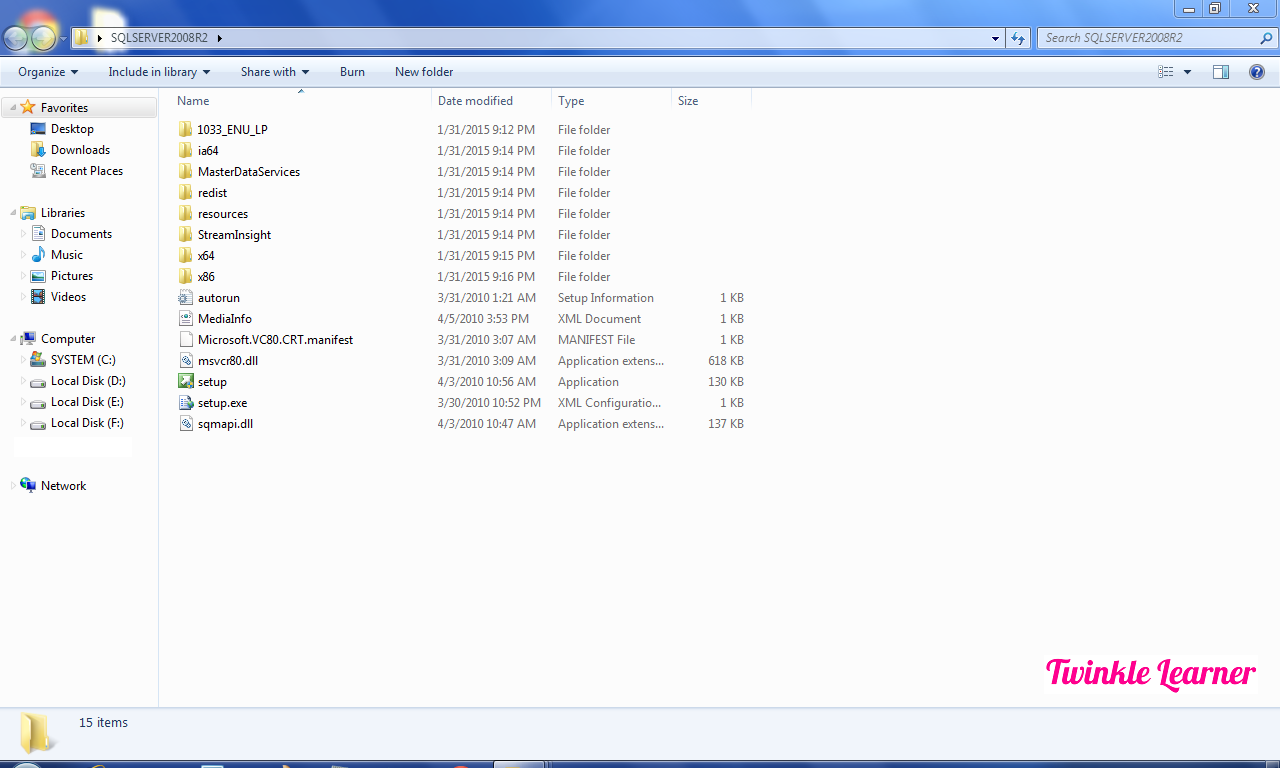
Task: Click the breadcrumb arrow after SQLSERVER2008R2
Action: 219,38
